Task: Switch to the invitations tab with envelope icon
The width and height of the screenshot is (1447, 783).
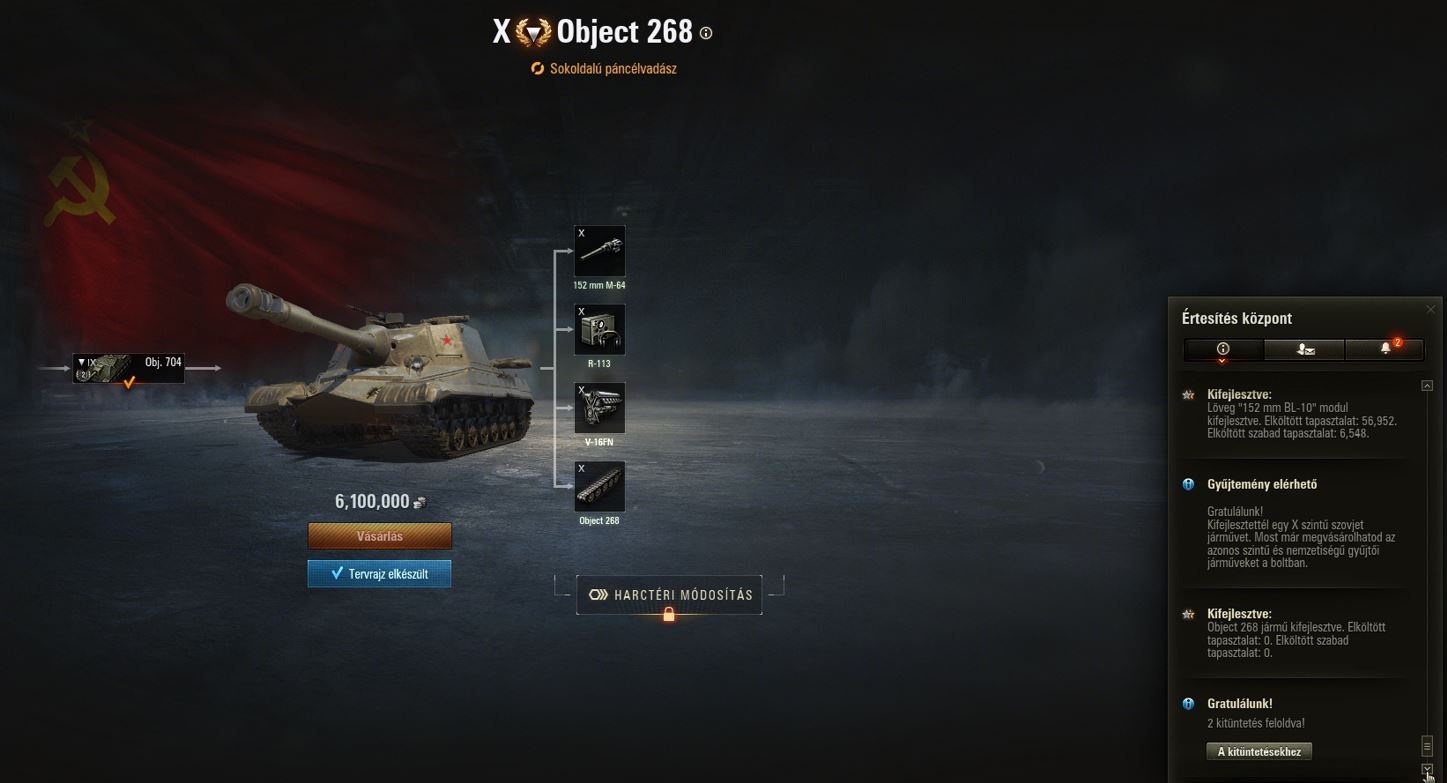Action: (x=1304, y=349)
